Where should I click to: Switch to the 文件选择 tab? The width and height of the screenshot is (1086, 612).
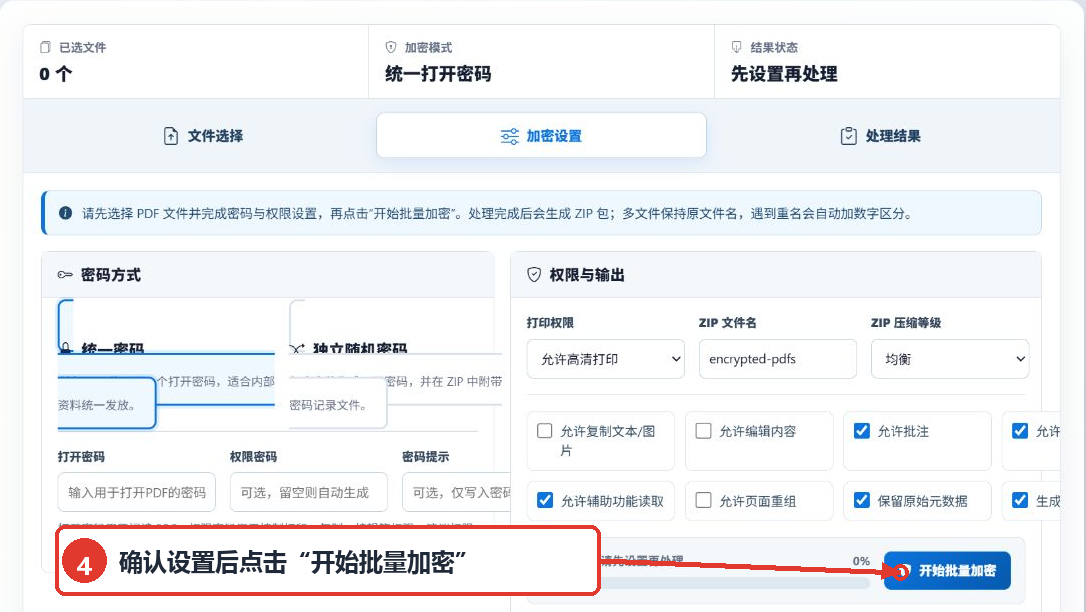[x=203, y=136]
